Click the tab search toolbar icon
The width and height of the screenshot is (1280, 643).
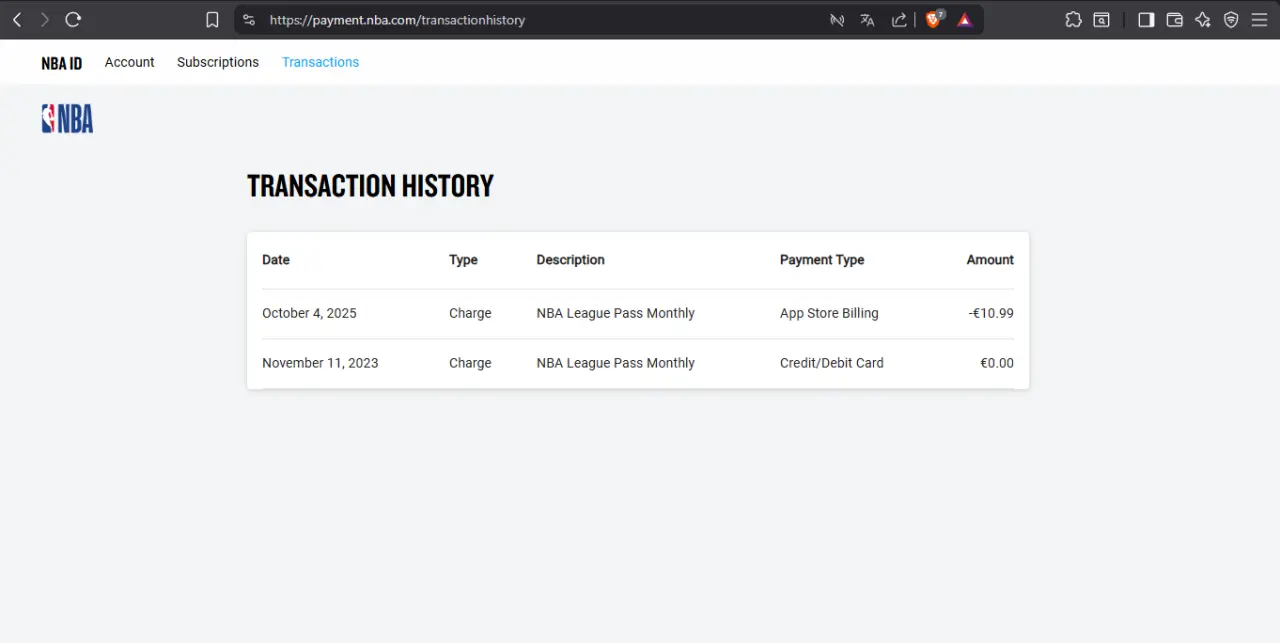pos(1101,20)
